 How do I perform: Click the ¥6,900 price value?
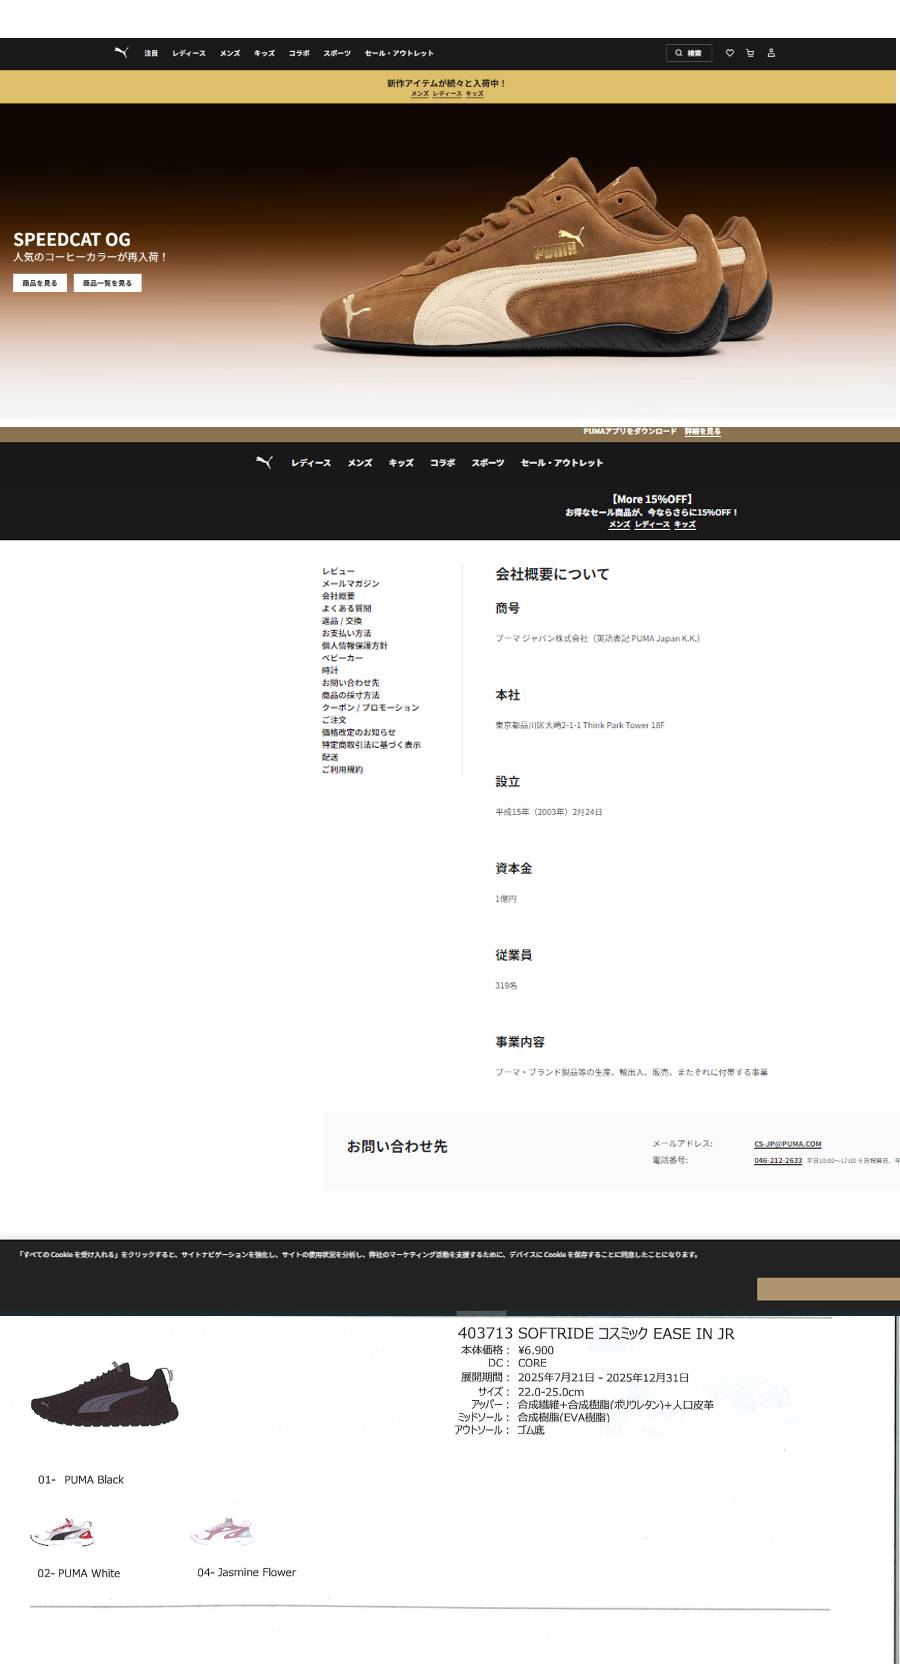click(x=536, y=1350)
